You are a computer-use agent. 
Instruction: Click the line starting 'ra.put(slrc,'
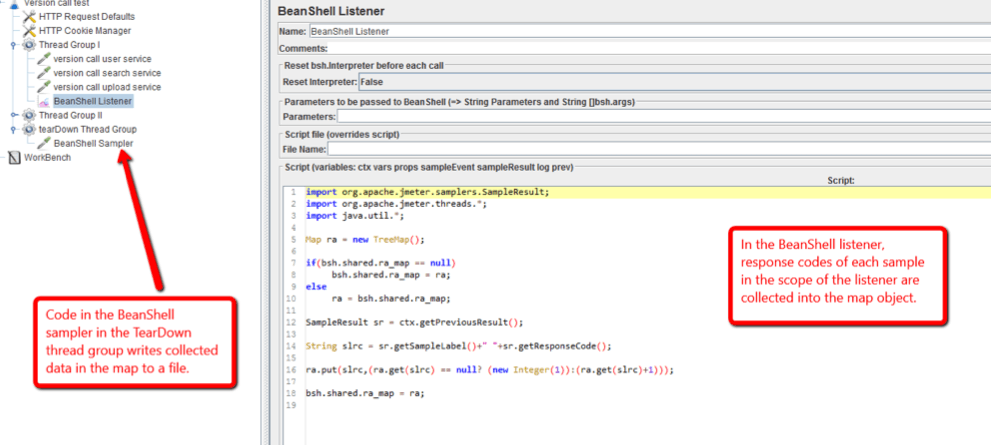pyautogui.click(x=490, y=370)
